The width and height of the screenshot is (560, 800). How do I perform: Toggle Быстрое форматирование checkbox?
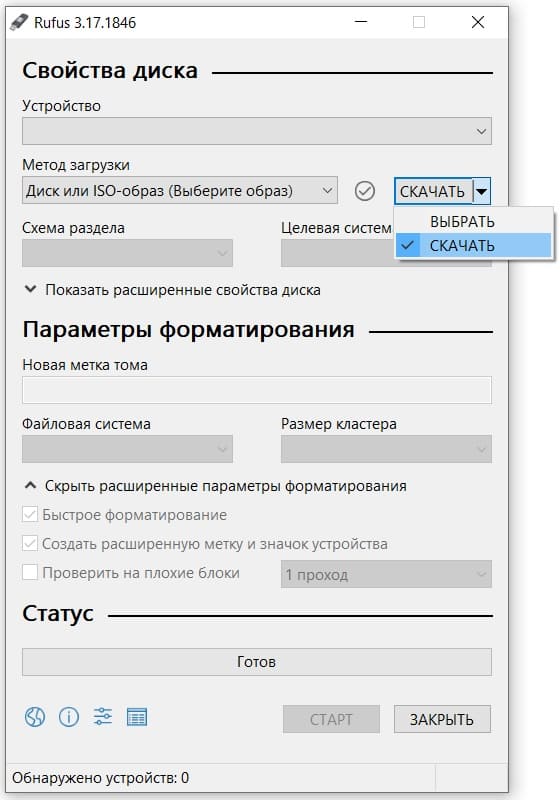(30, 514)
